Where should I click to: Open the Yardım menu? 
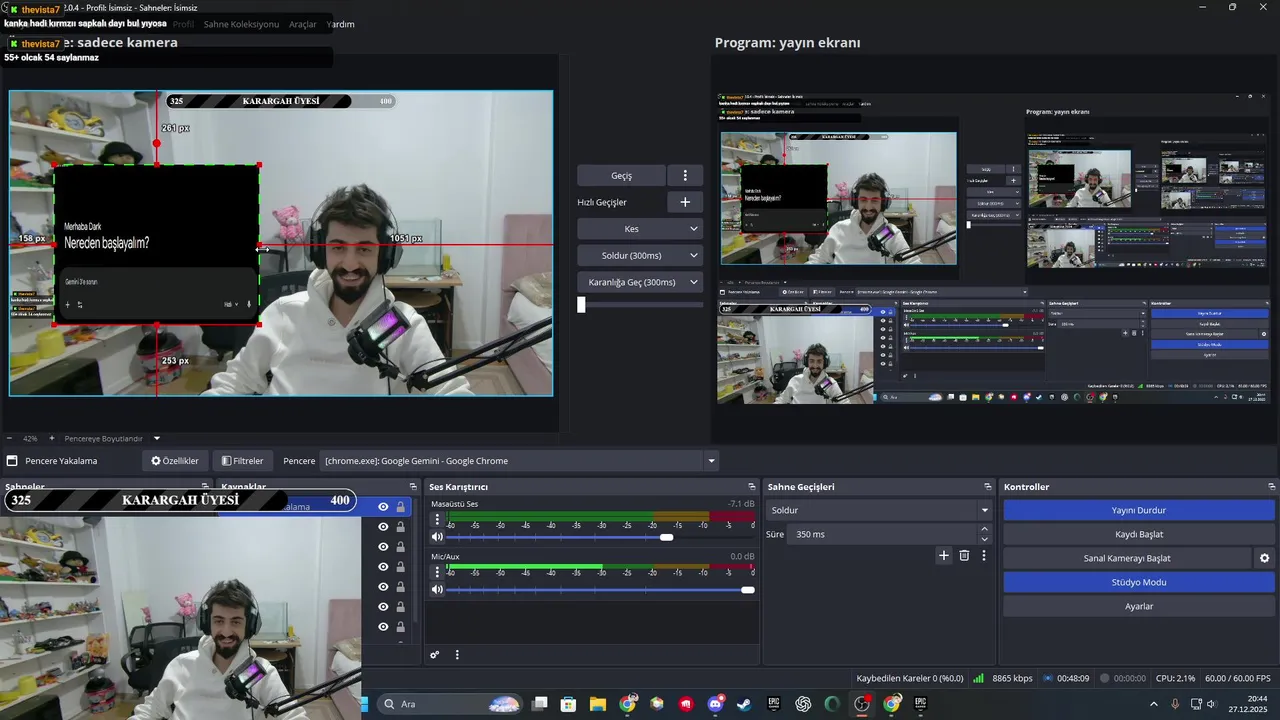[341, 24]
